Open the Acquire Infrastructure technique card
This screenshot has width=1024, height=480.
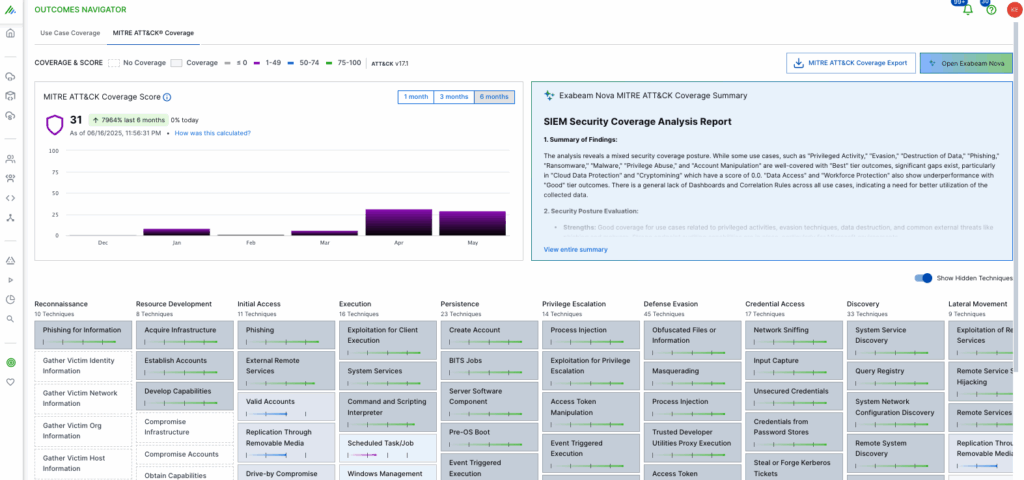point(184,334)
